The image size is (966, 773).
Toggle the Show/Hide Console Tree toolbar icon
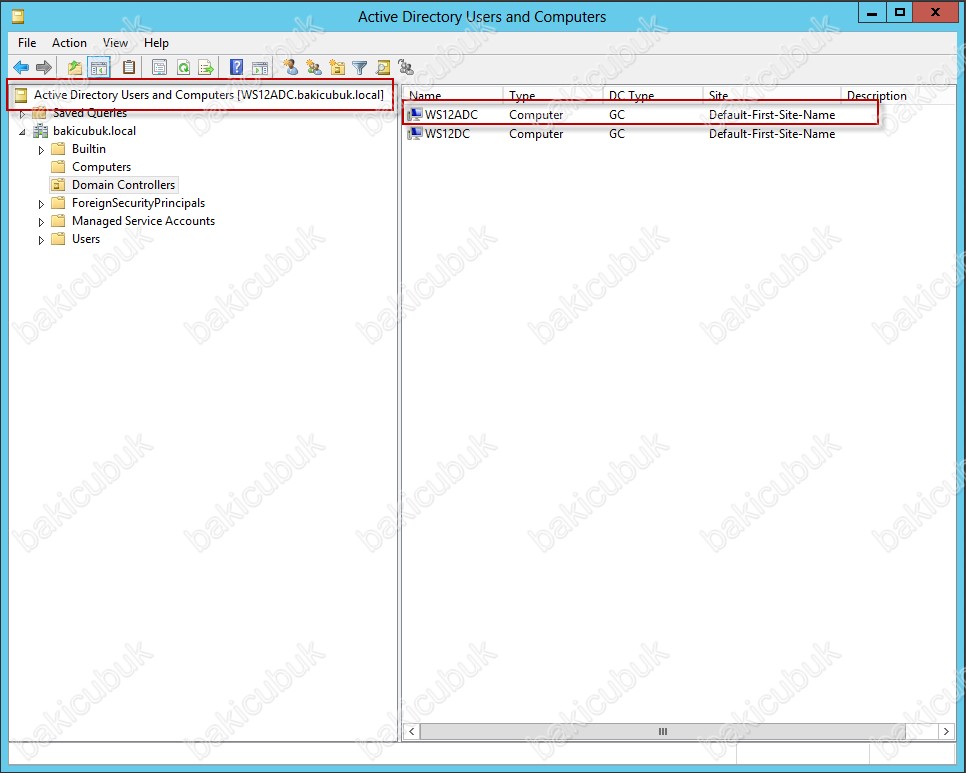pyautogui.click(x=99, y=67)
